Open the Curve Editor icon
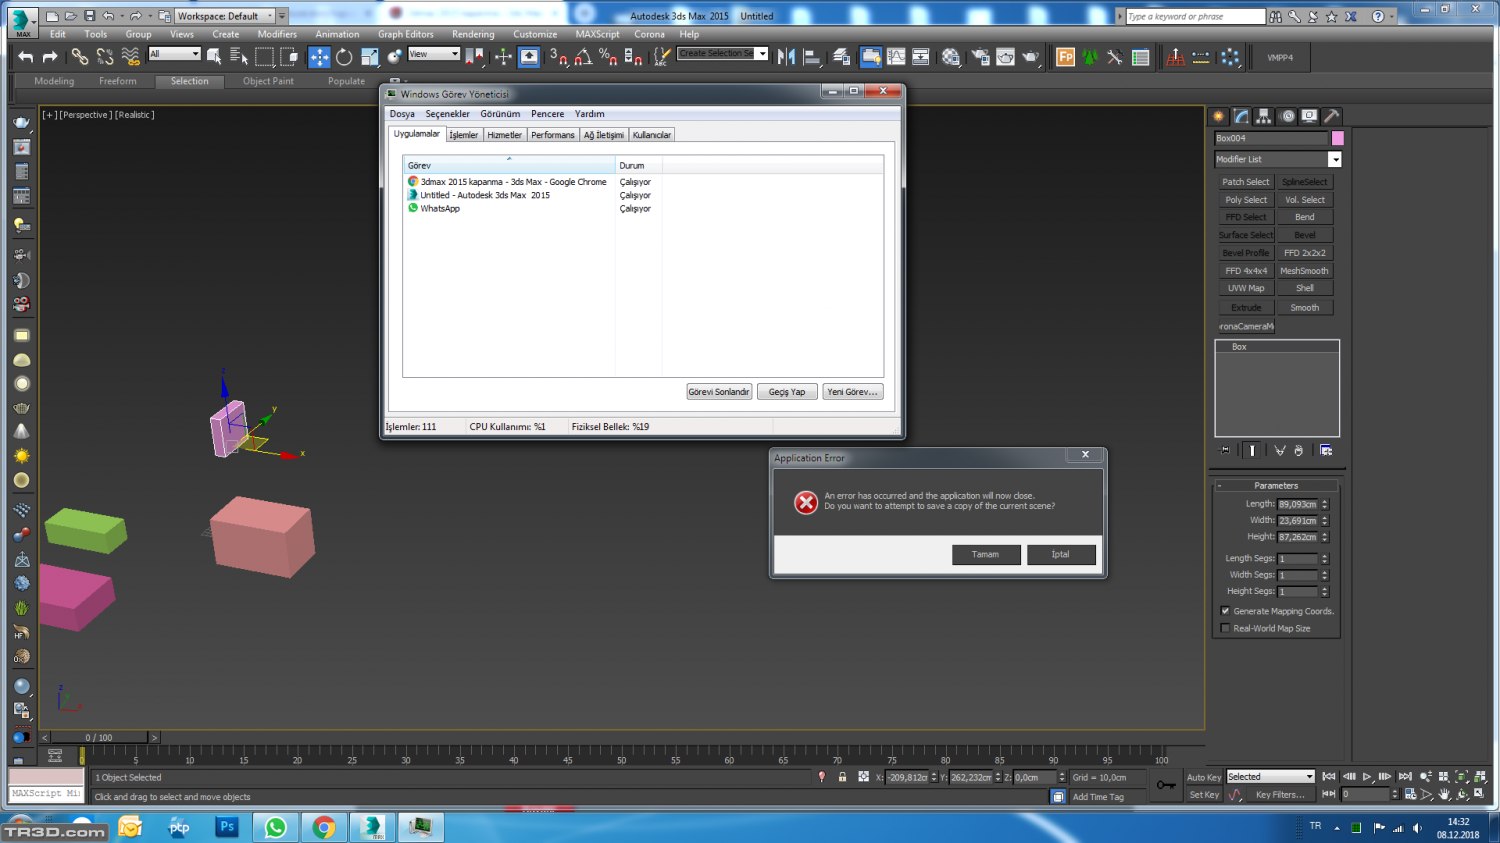1500x843 pixels. [x=896, y=57]
